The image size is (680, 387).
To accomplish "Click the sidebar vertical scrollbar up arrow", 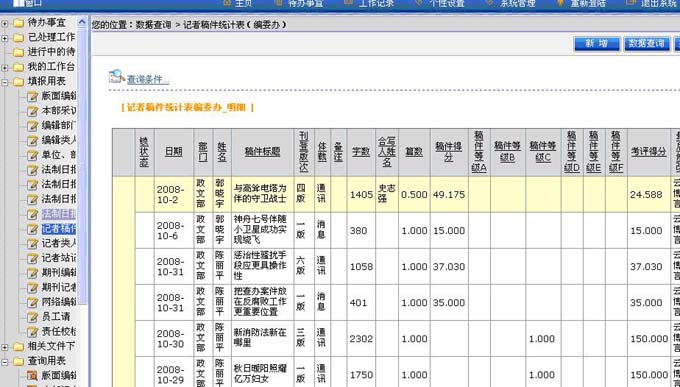I will pos(82,22).
